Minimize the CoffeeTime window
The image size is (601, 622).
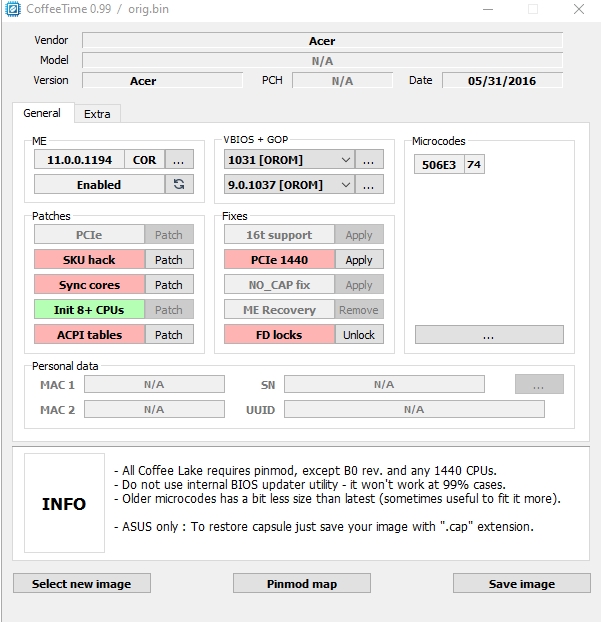click(x=488, y=9)
